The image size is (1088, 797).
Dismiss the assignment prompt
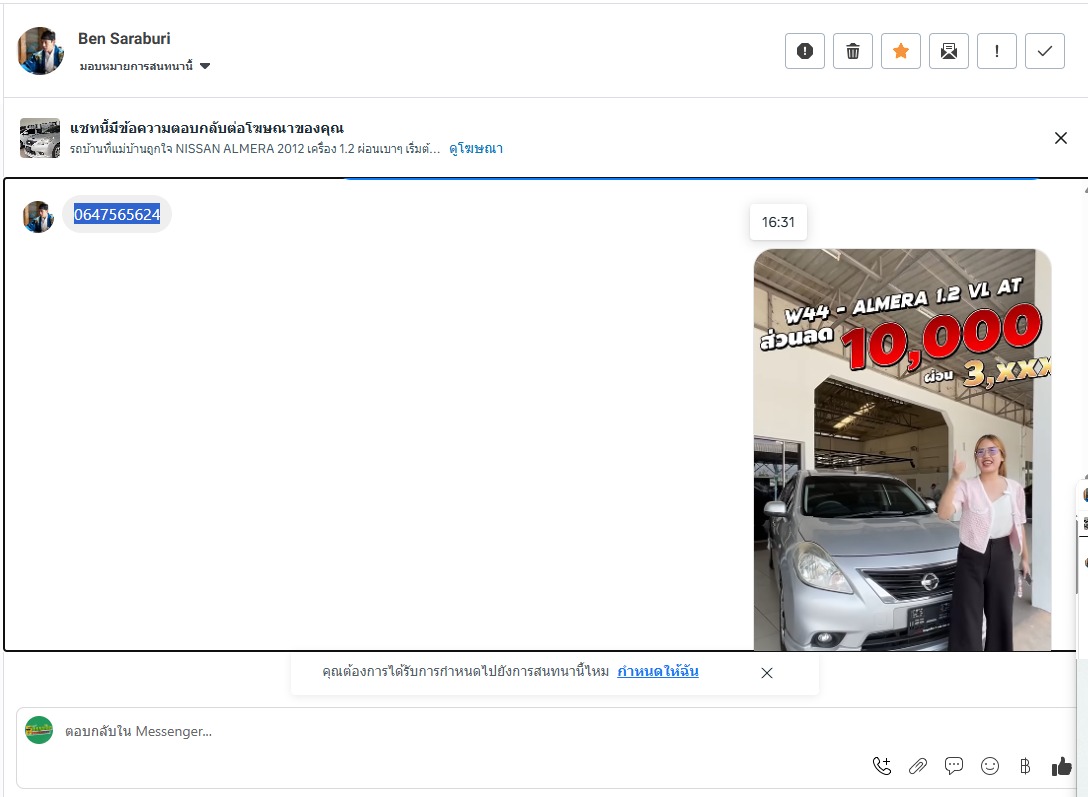767,673
